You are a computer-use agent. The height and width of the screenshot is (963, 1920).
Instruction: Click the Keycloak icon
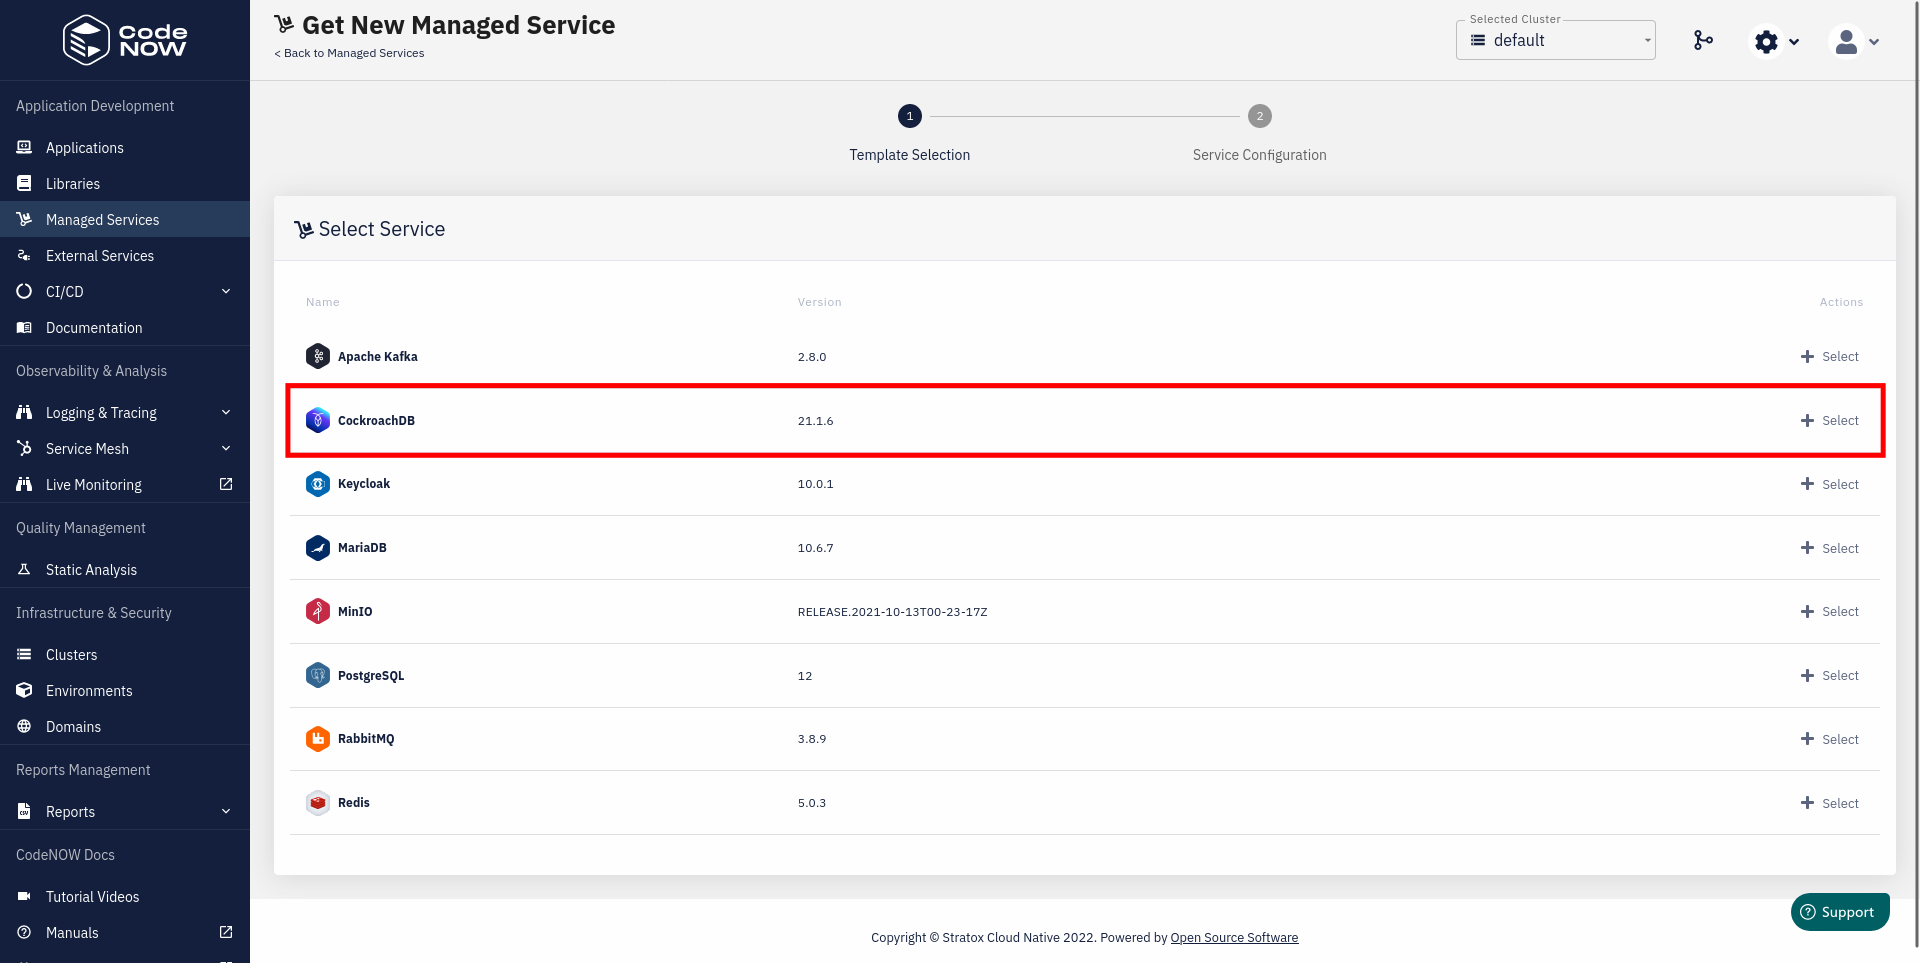point(318,484)
